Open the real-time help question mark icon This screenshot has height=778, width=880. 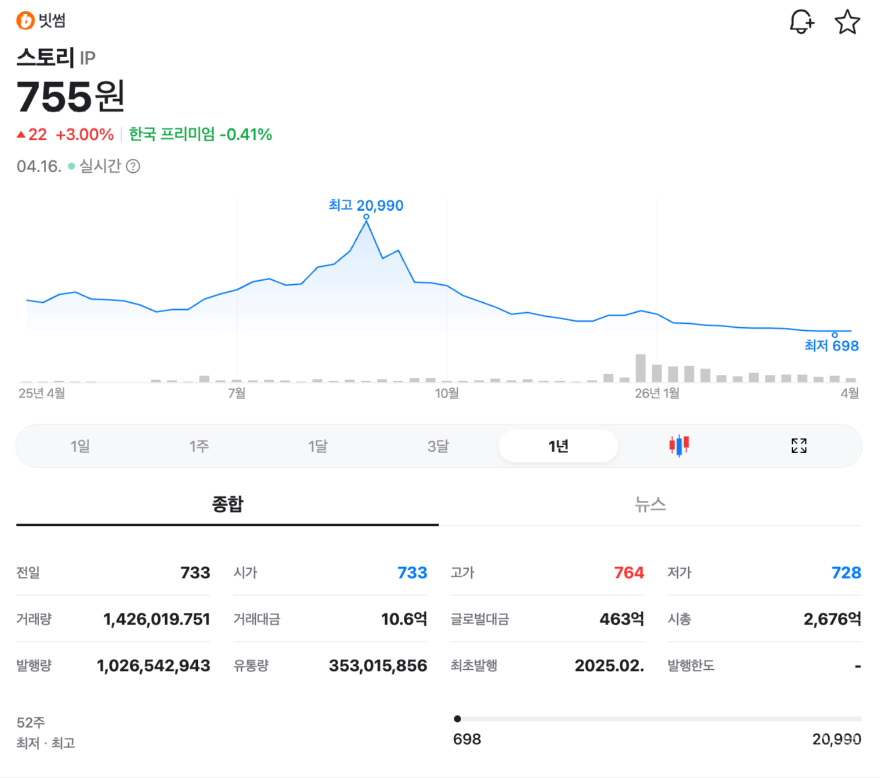133,166
